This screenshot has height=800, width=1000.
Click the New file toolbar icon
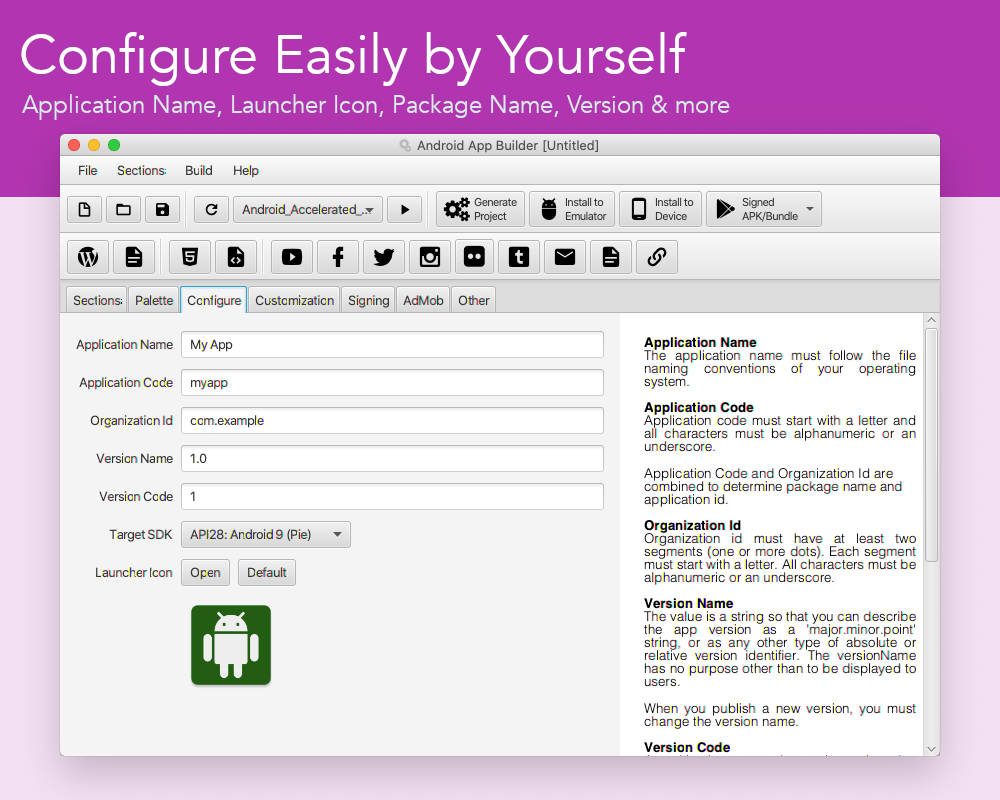tap(84, 209)
